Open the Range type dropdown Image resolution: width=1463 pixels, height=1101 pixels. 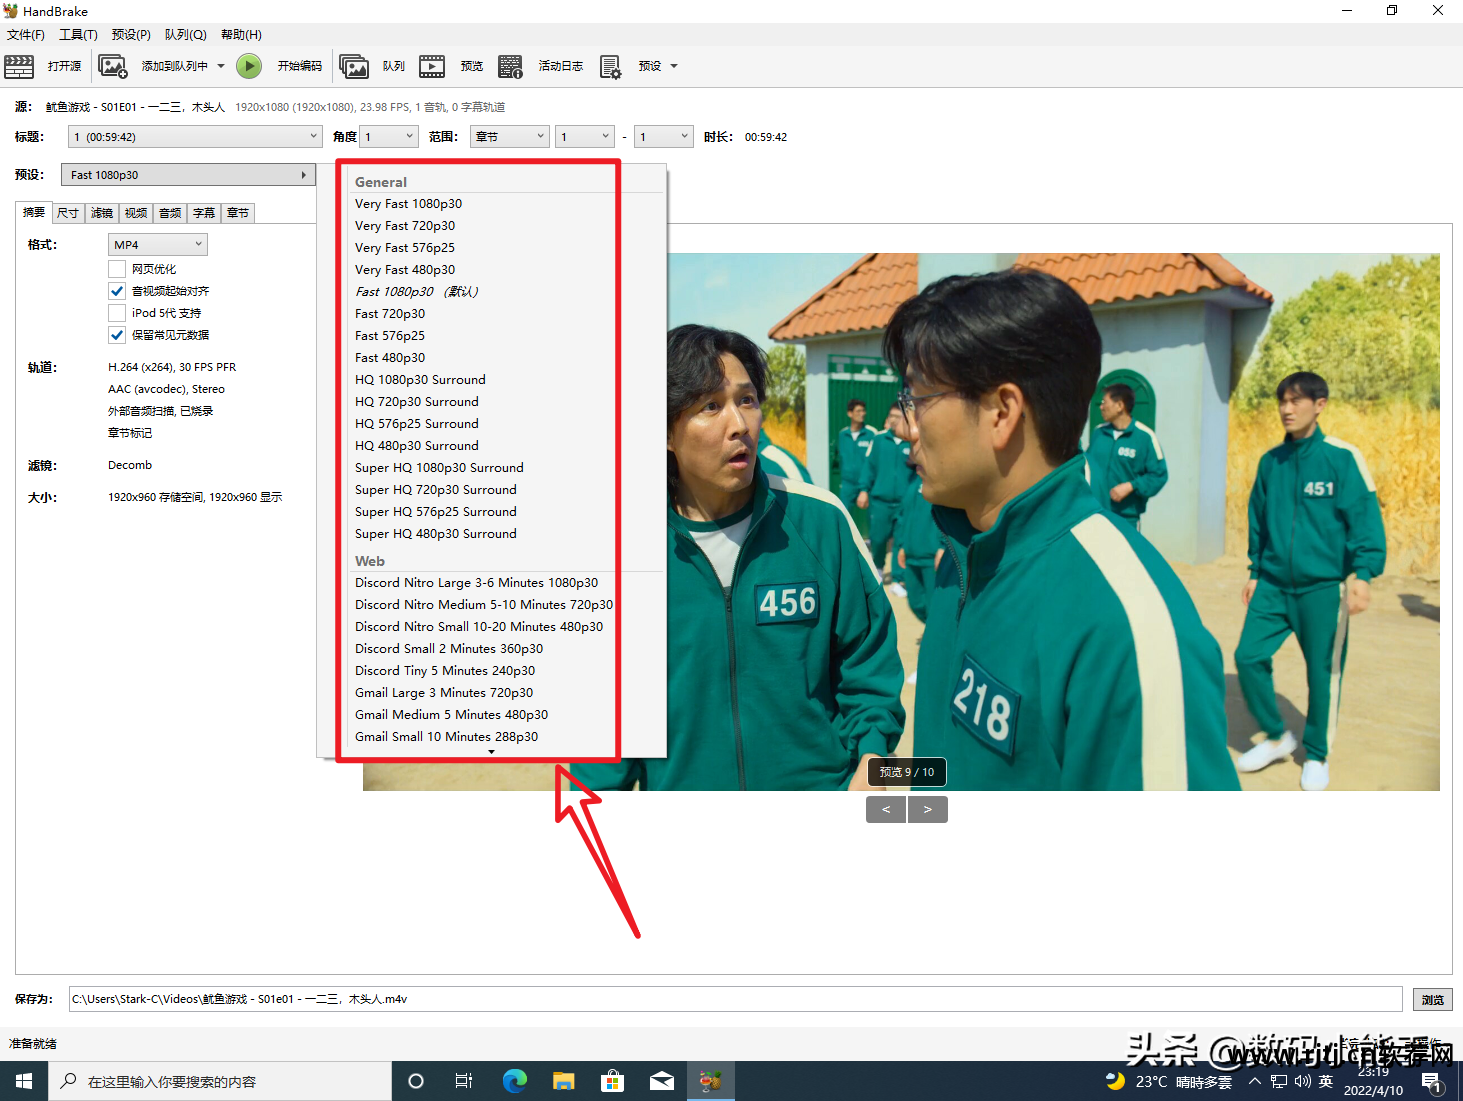[509, 137]
